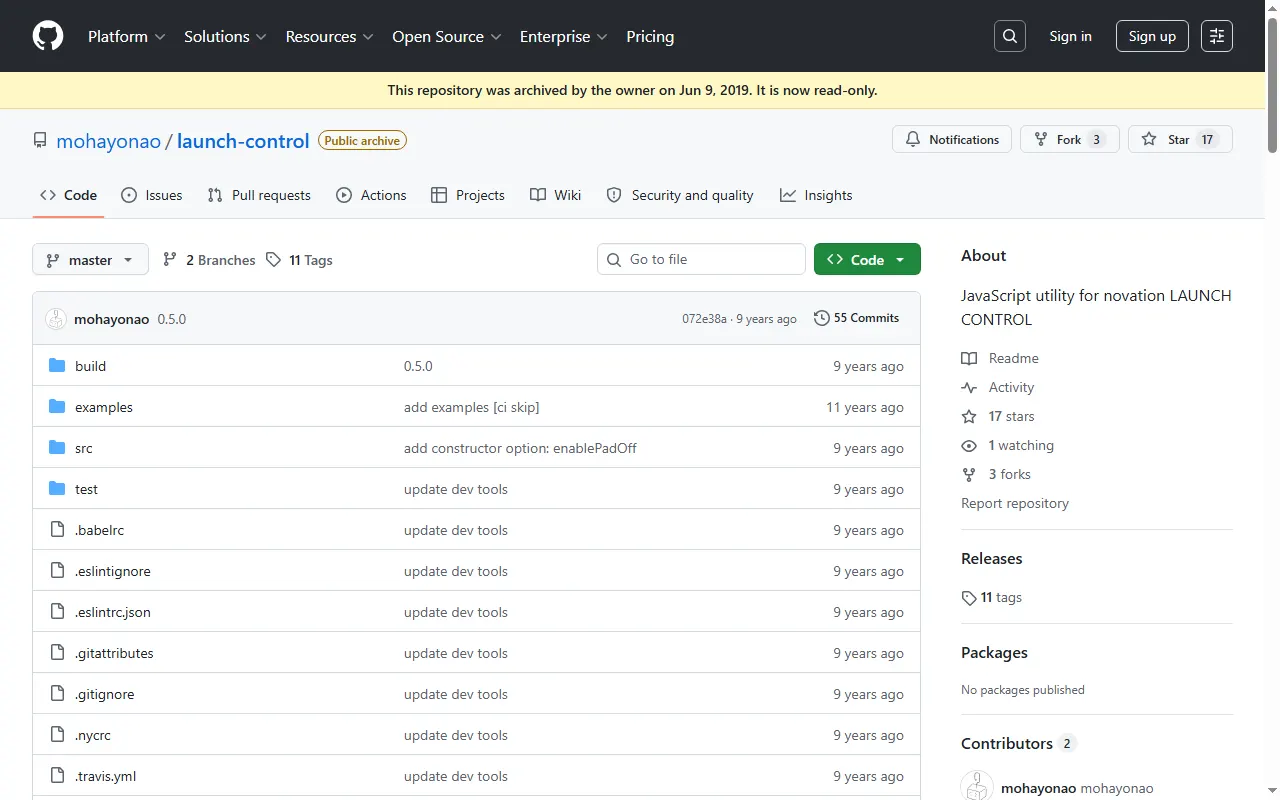
Task: View 17 stars in About sidebar
Action: [998, 416]
